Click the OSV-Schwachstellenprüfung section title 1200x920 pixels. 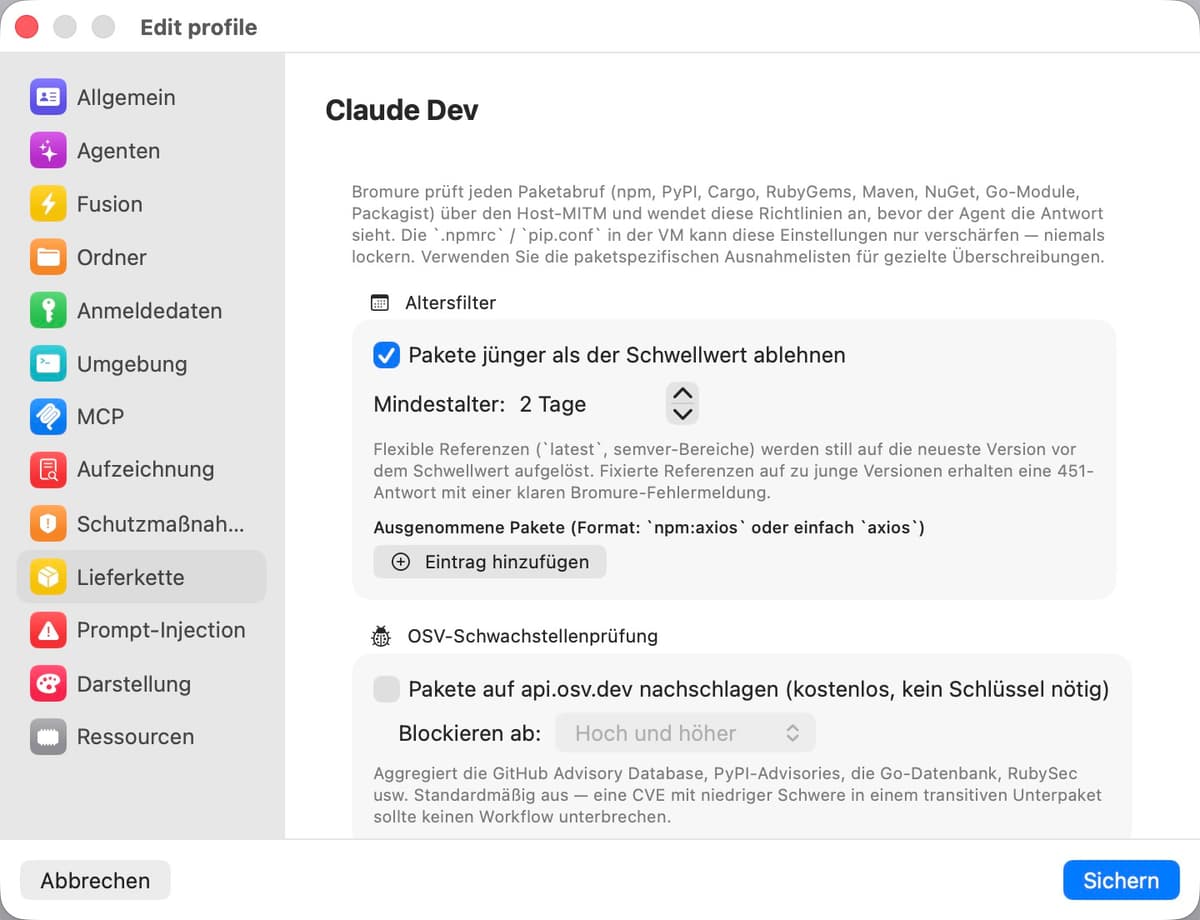click(533, 636)
